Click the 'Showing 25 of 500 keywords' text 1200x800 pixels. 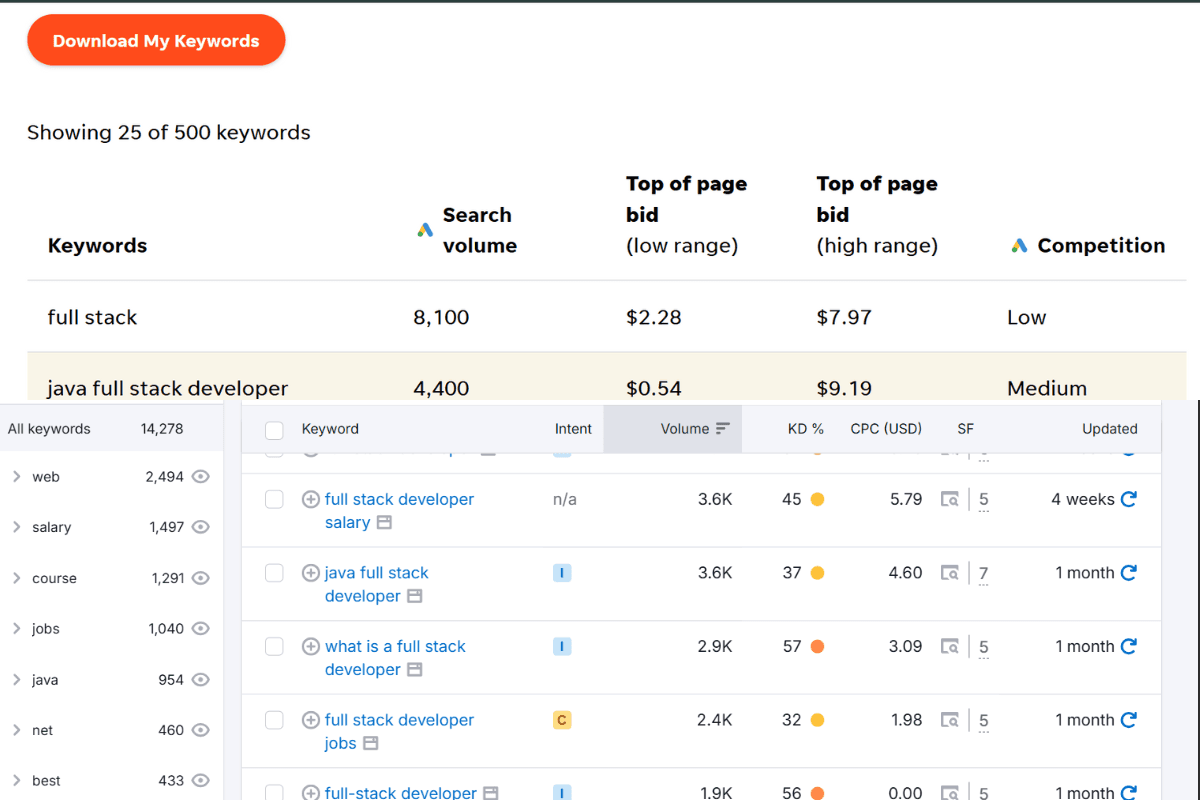tap(169, 132)
